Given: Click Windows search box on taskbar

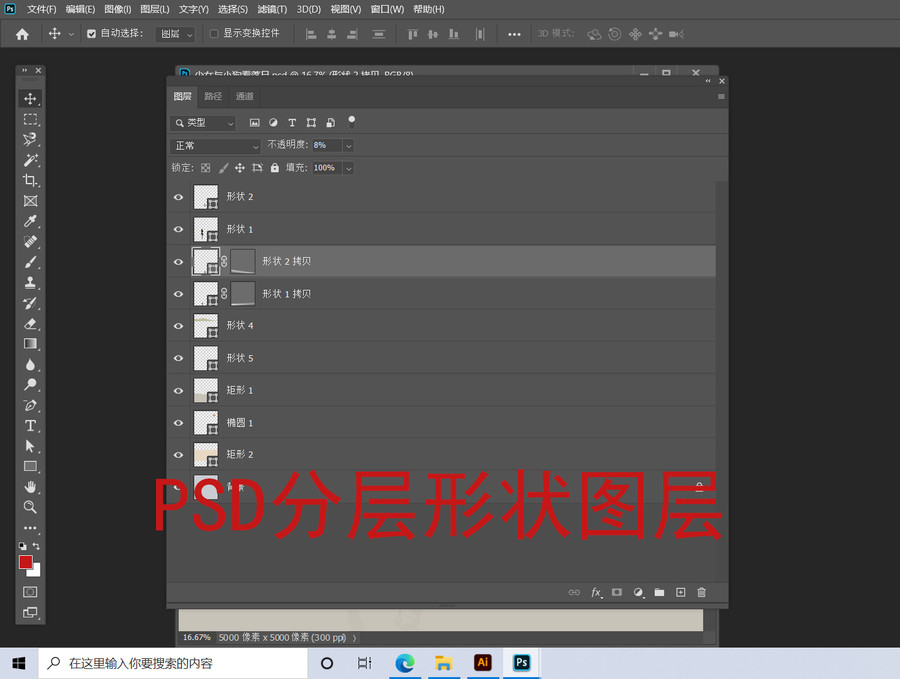Looking at the screenshot, I should (172, 664).
